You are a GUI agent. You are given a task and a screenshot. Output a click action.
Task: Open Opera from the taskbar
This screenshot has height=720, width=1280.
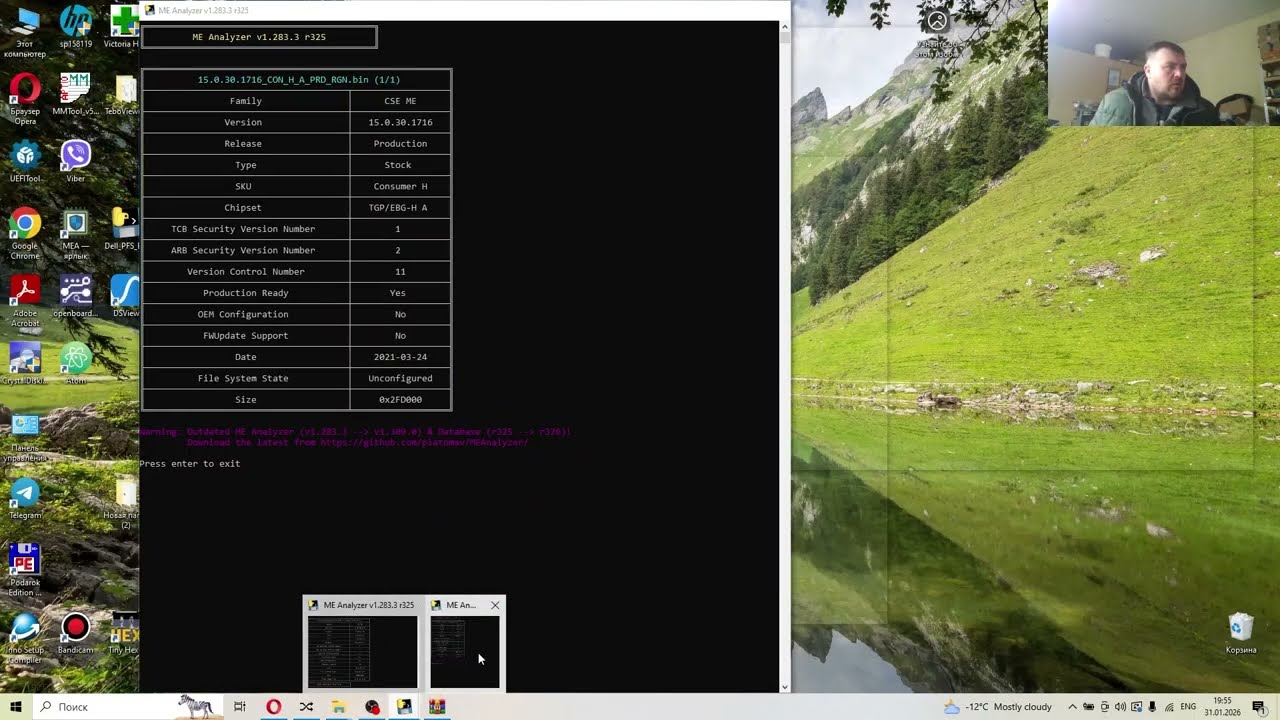(273, 707)
